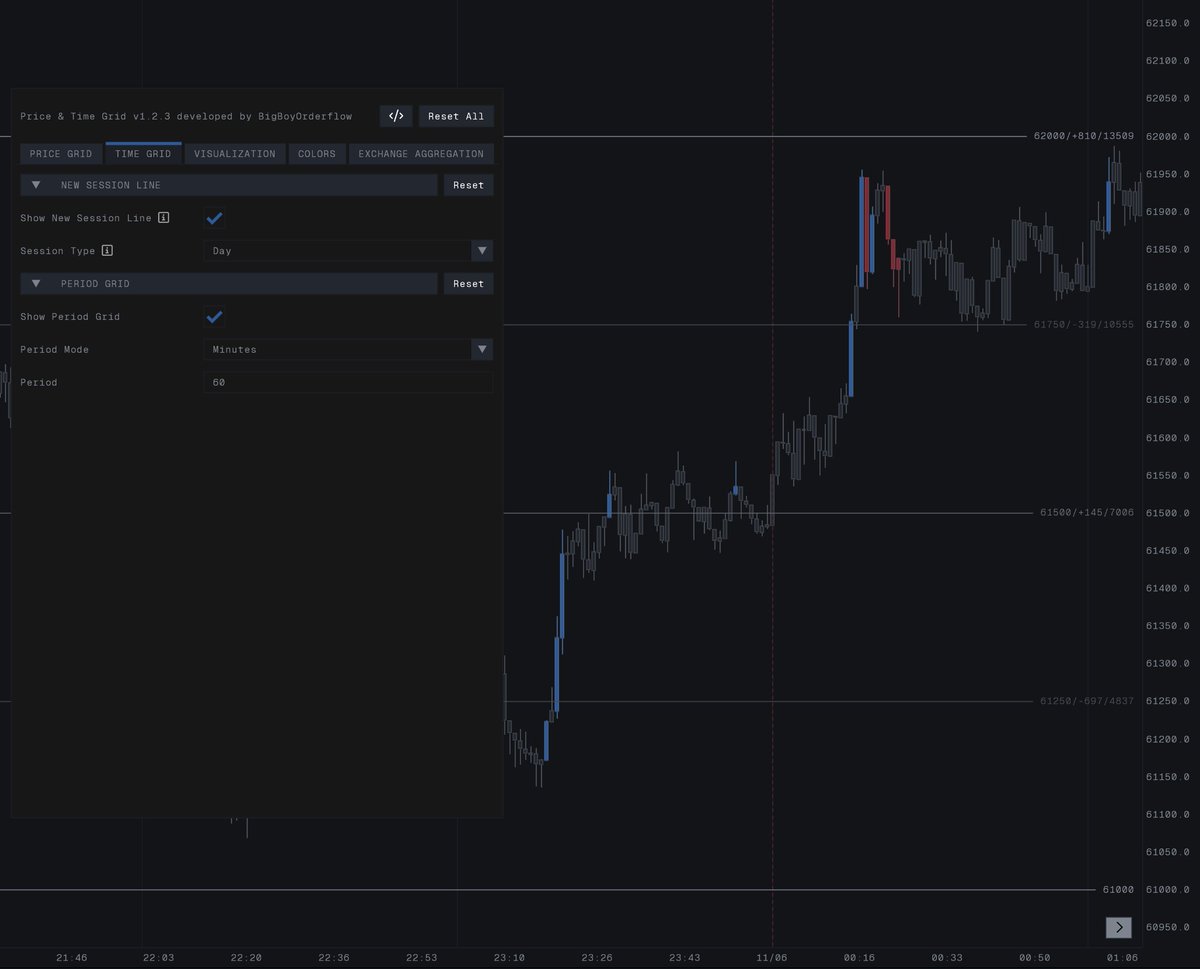Click the 61250/-697/4837 grid level label
This screenshot has width=1200, height=969.
1087,701
